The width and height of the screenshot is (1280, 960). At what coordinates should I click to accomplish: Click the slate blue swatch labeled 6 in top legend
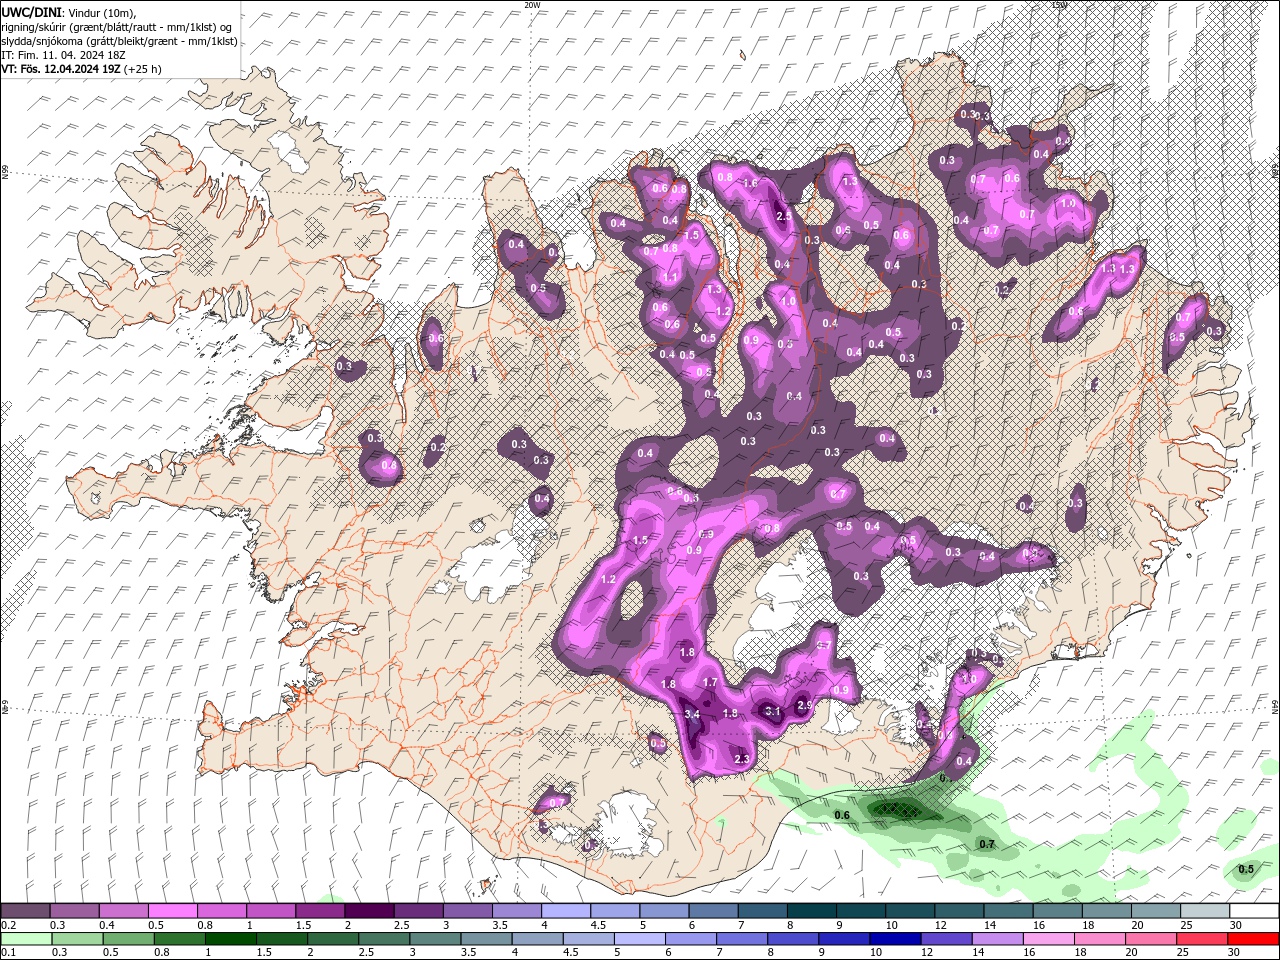(x=712, y=911)
